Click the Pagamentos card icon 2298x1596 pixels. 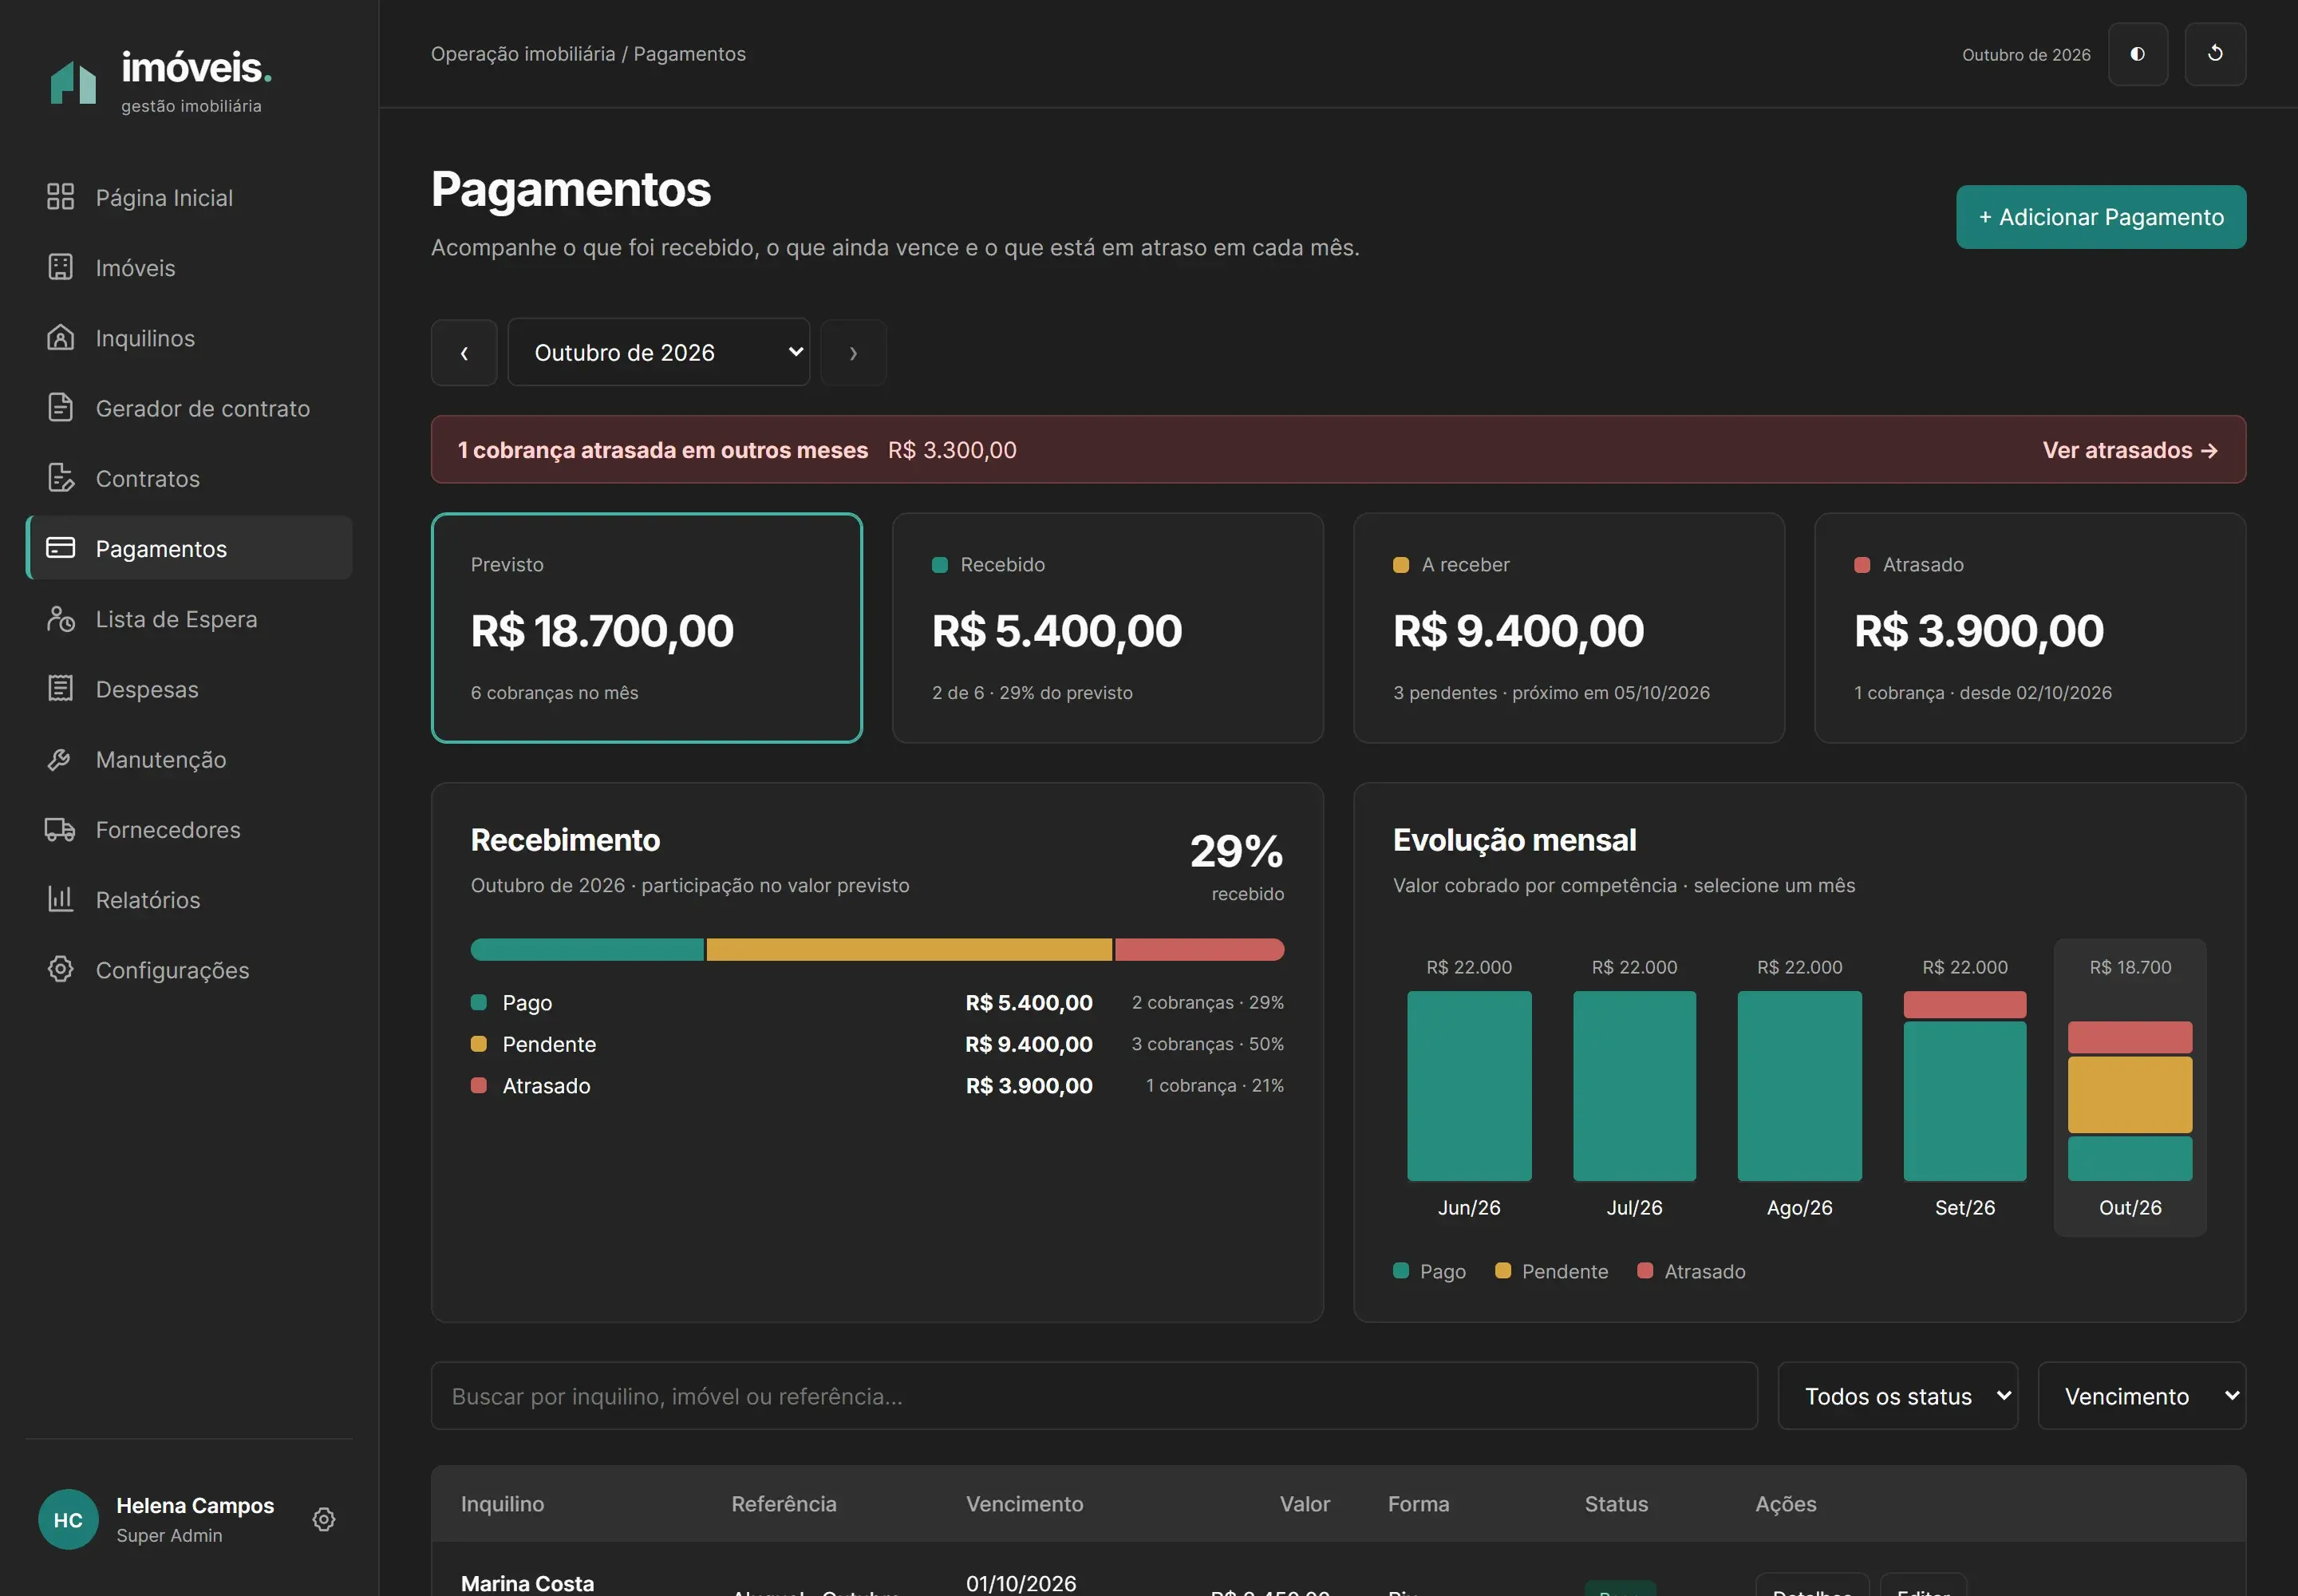pos(60,548)
